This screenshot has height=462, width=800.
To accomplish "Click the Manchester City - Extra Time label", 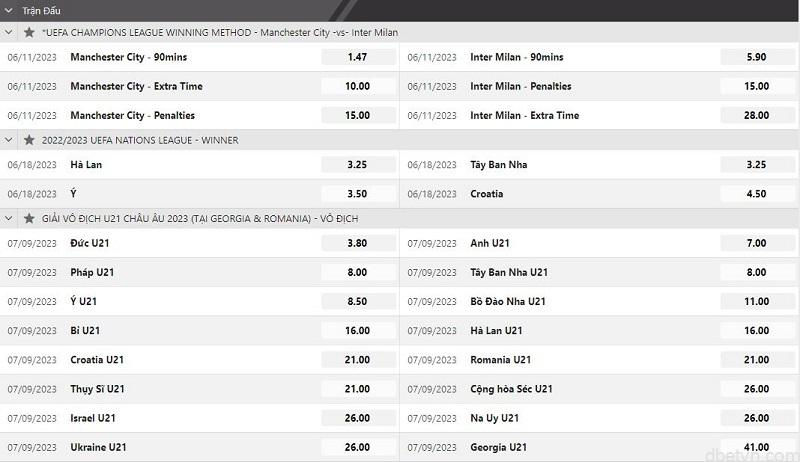I will [136, 86].
